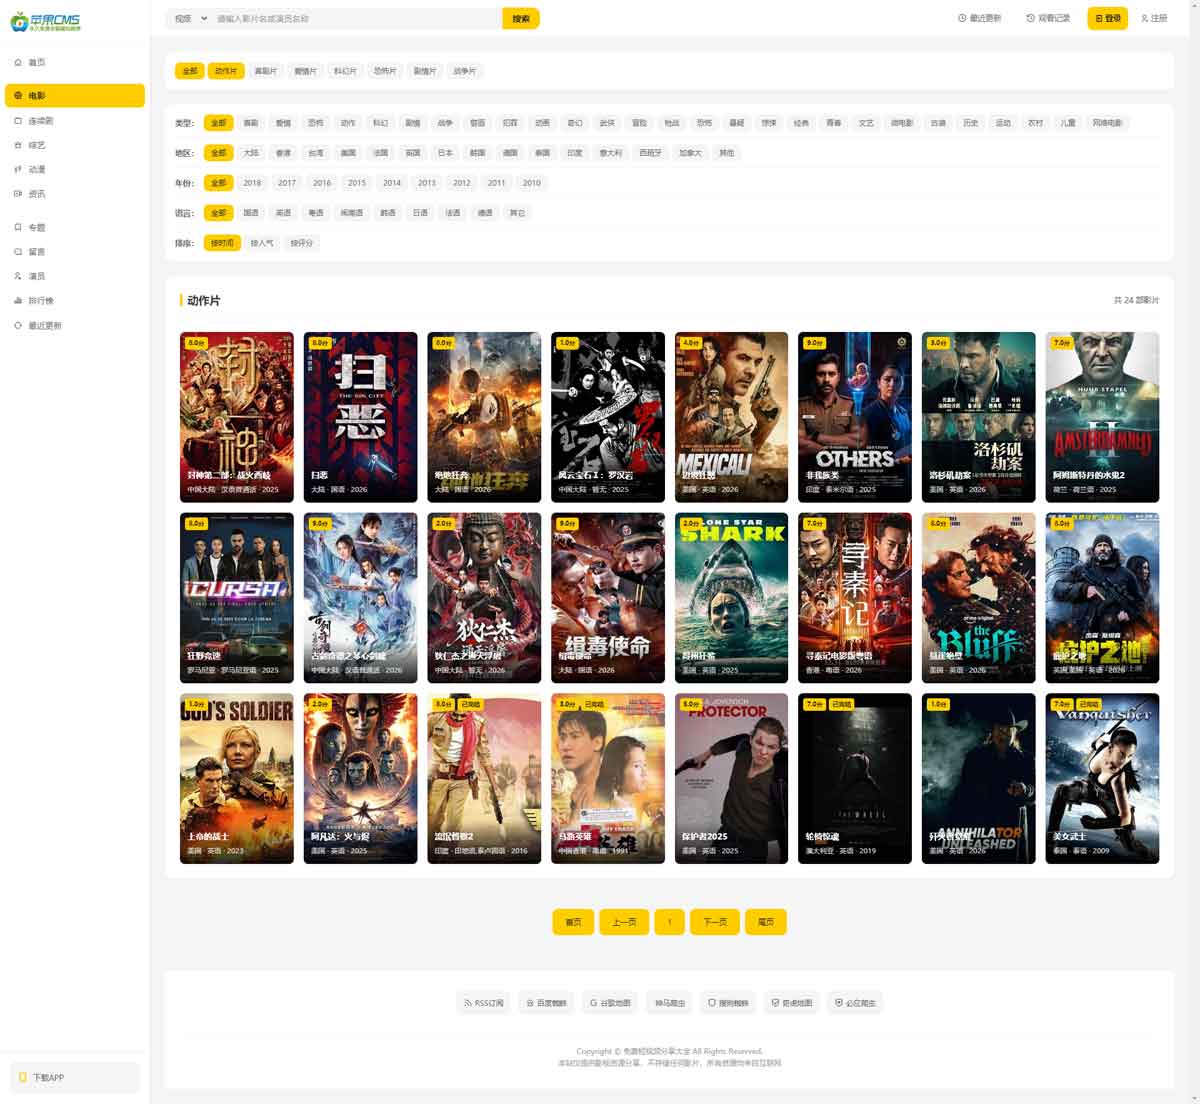The image size is (1200, 1104).
Task: Switch to the 爱情片 category tab
Action: pos(305,71)
